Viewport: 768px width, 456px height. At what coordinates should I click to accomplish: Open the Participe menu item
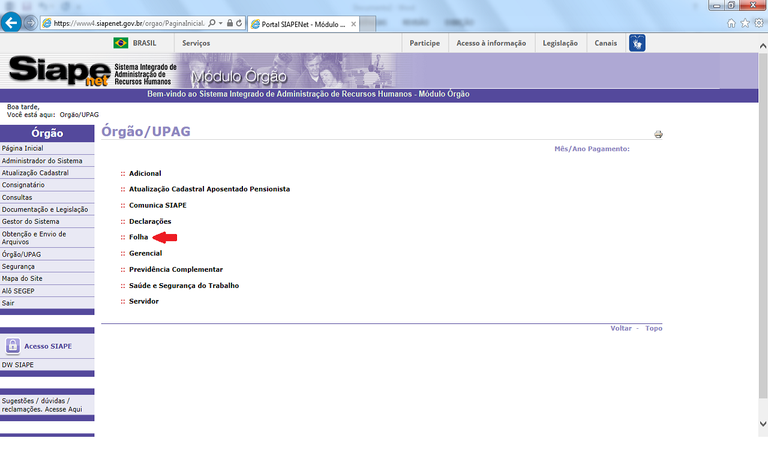425,43
